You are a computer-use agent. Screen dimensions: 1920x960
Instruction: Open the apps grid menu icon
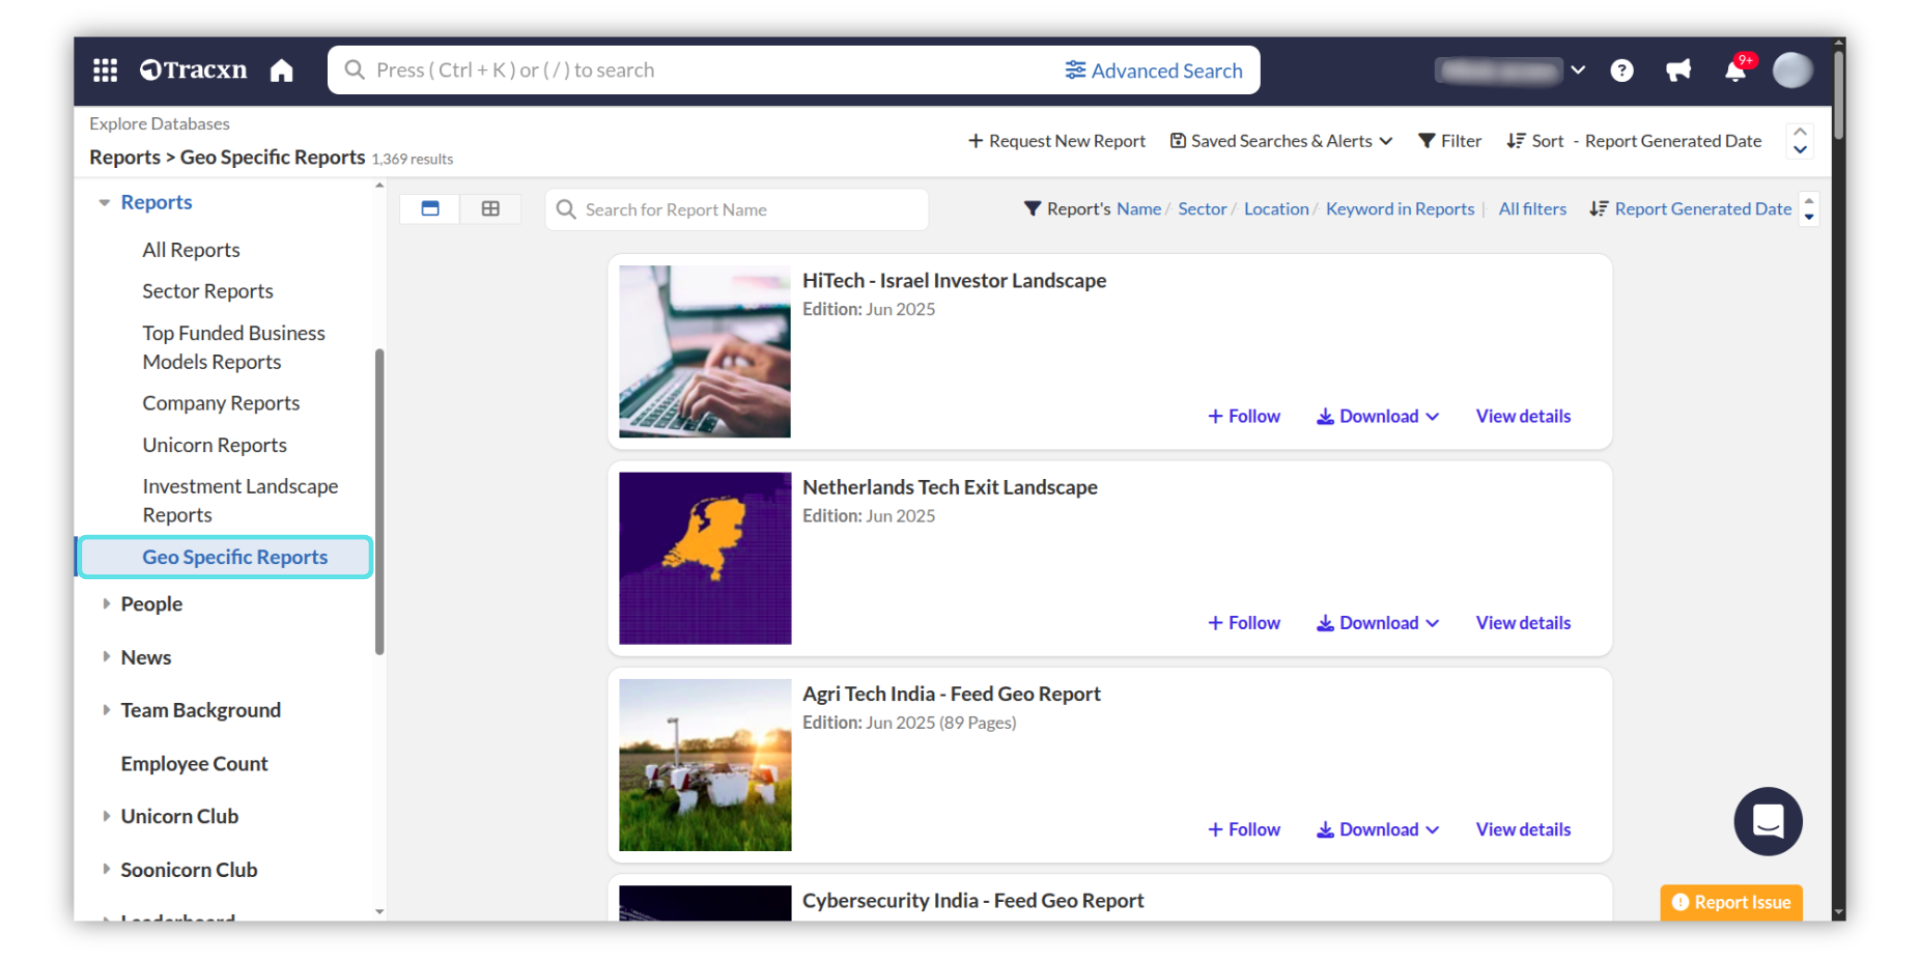105,70
